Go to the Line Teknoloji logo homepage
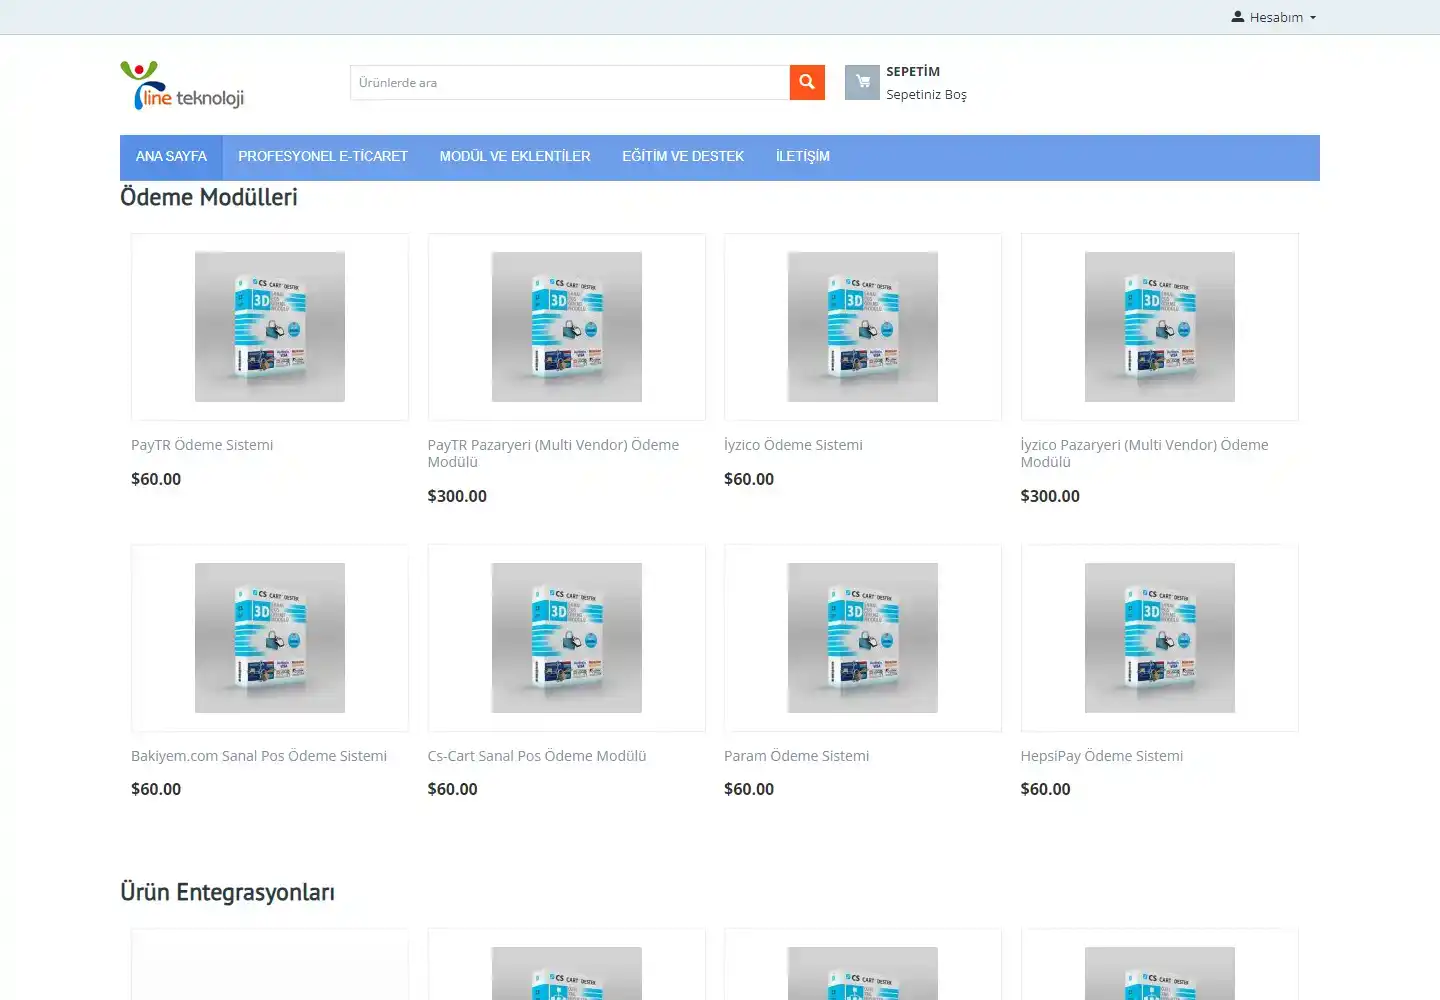Screen dimensions: 1440x1000 click(182, 85)
